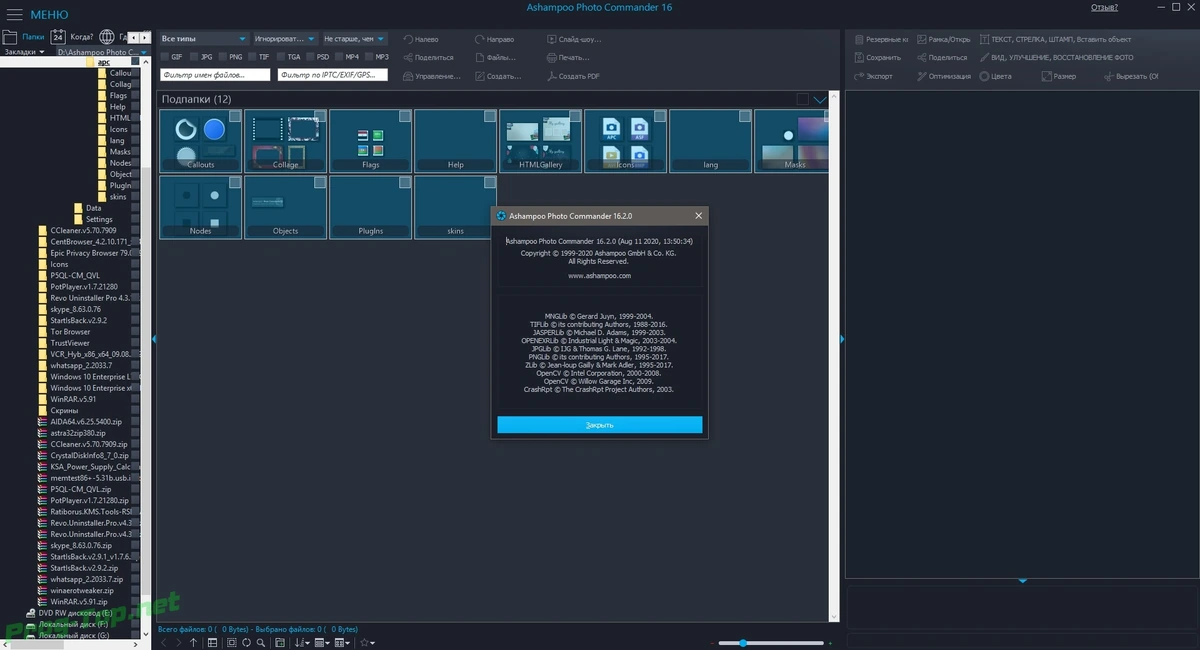The image size is (1200, 650).
Task: Check the Callouts thumbnail selection box
Action: pyautogui.click(x=234, y=117)
